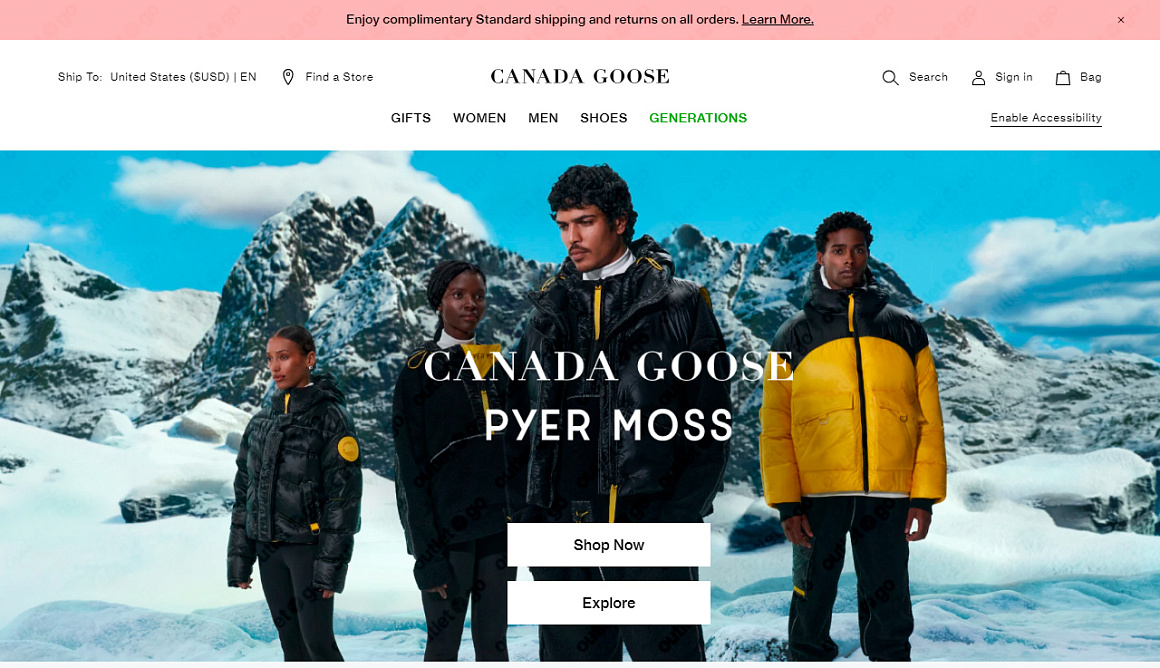Follow the Learn More link

click(x=778, y=20)
